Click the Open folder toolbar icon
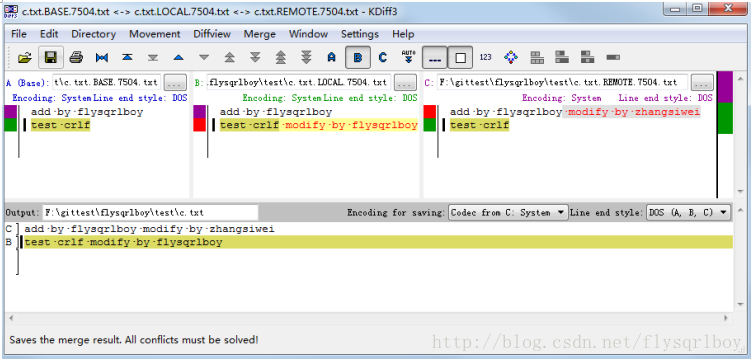 point(24,58)
